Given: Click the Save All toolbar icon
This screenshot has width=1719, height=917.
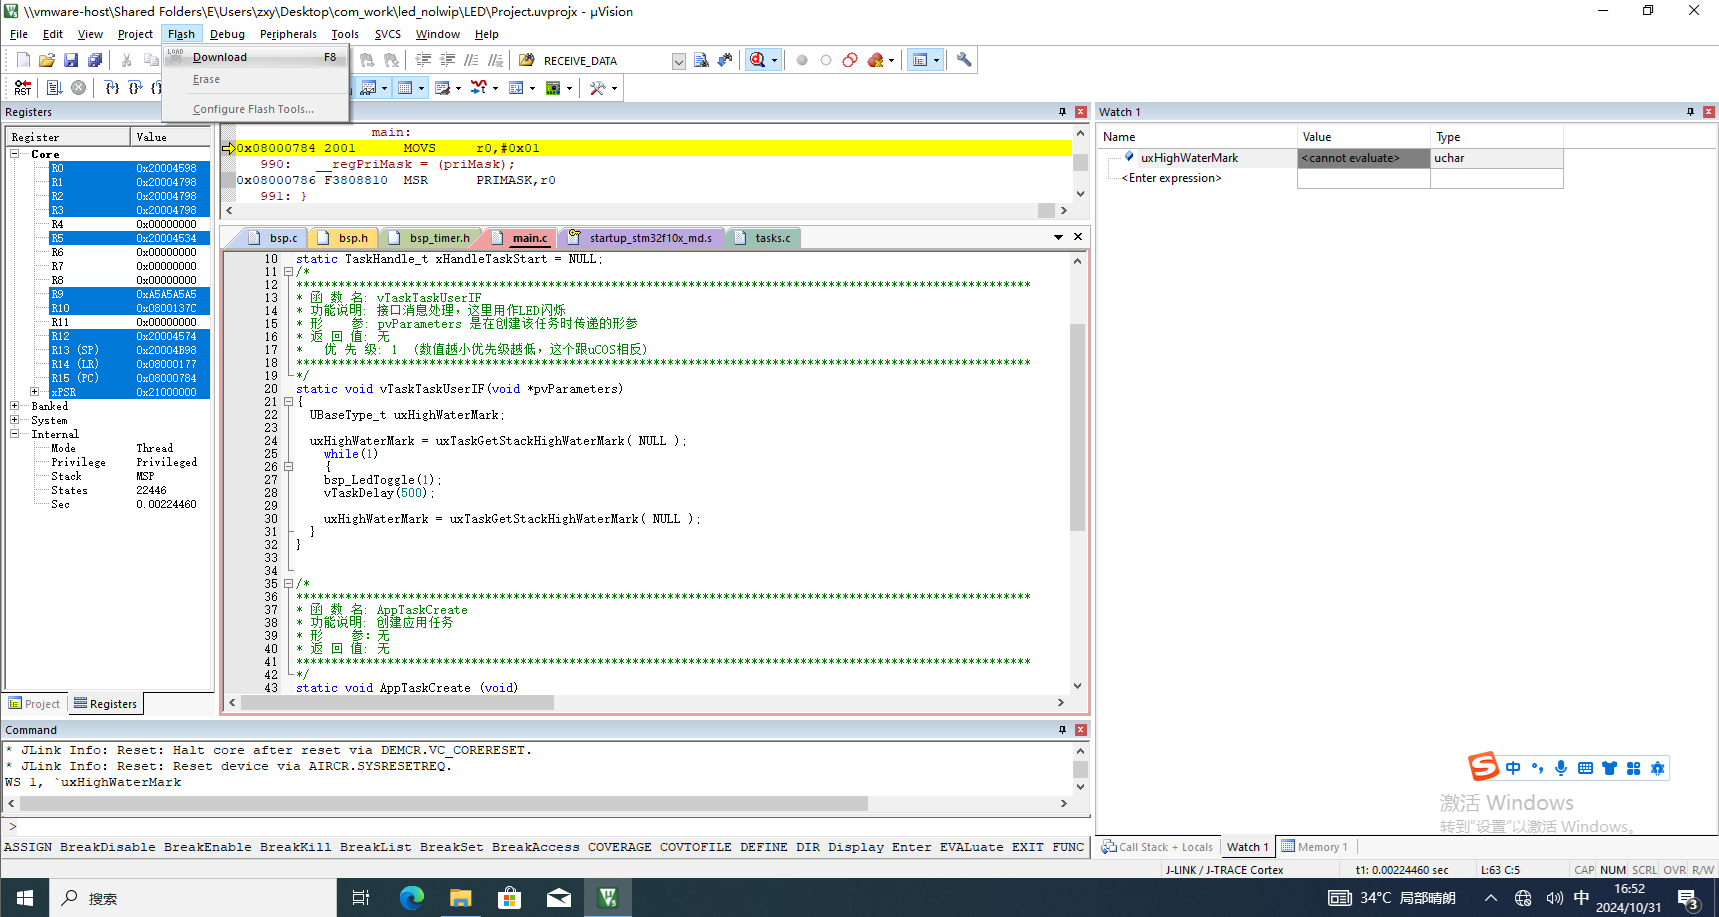Looking at the screenshot, I should click(x=95, y=60).
